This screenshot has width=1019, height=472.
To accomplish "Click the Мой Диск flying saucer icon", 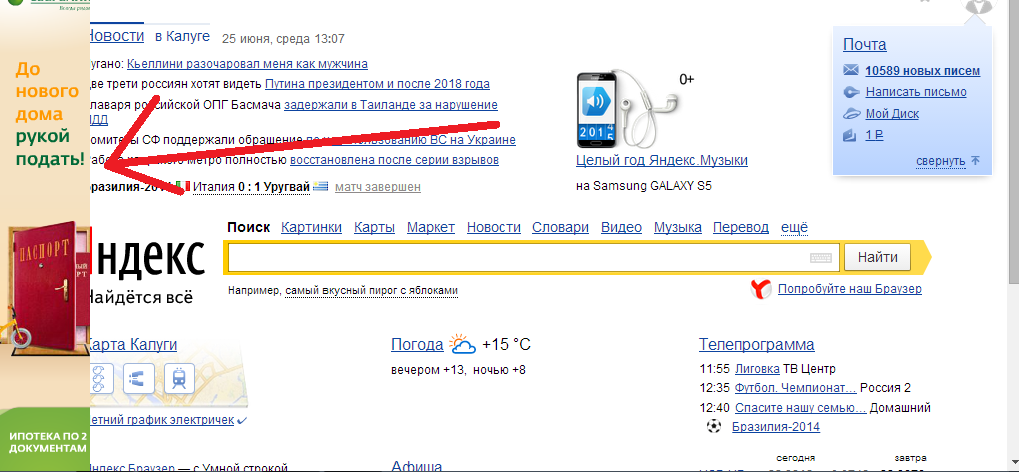I will pos(851,113).
